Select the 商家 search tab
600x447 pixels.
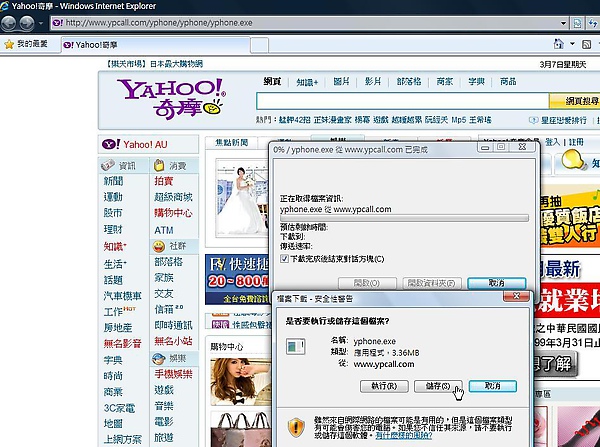point(445,82)
